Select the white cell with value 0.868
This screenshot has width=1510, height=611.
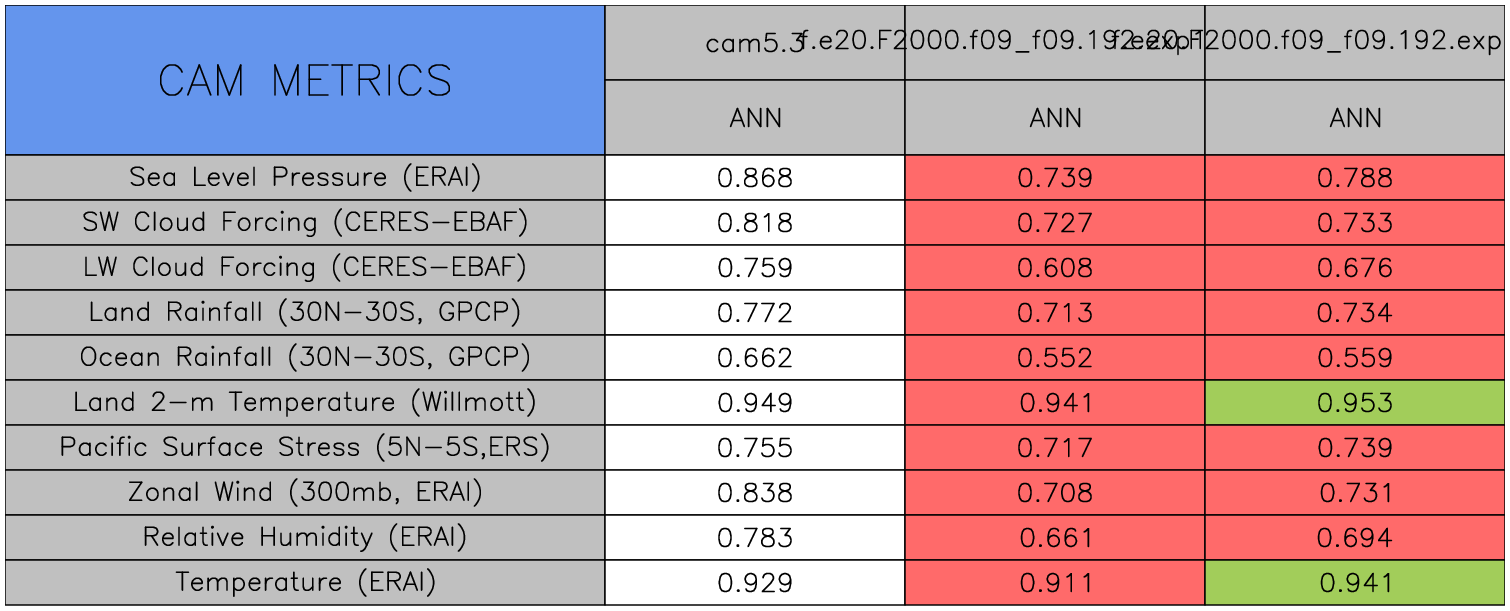pyautogui.click(x=755, y=178)
